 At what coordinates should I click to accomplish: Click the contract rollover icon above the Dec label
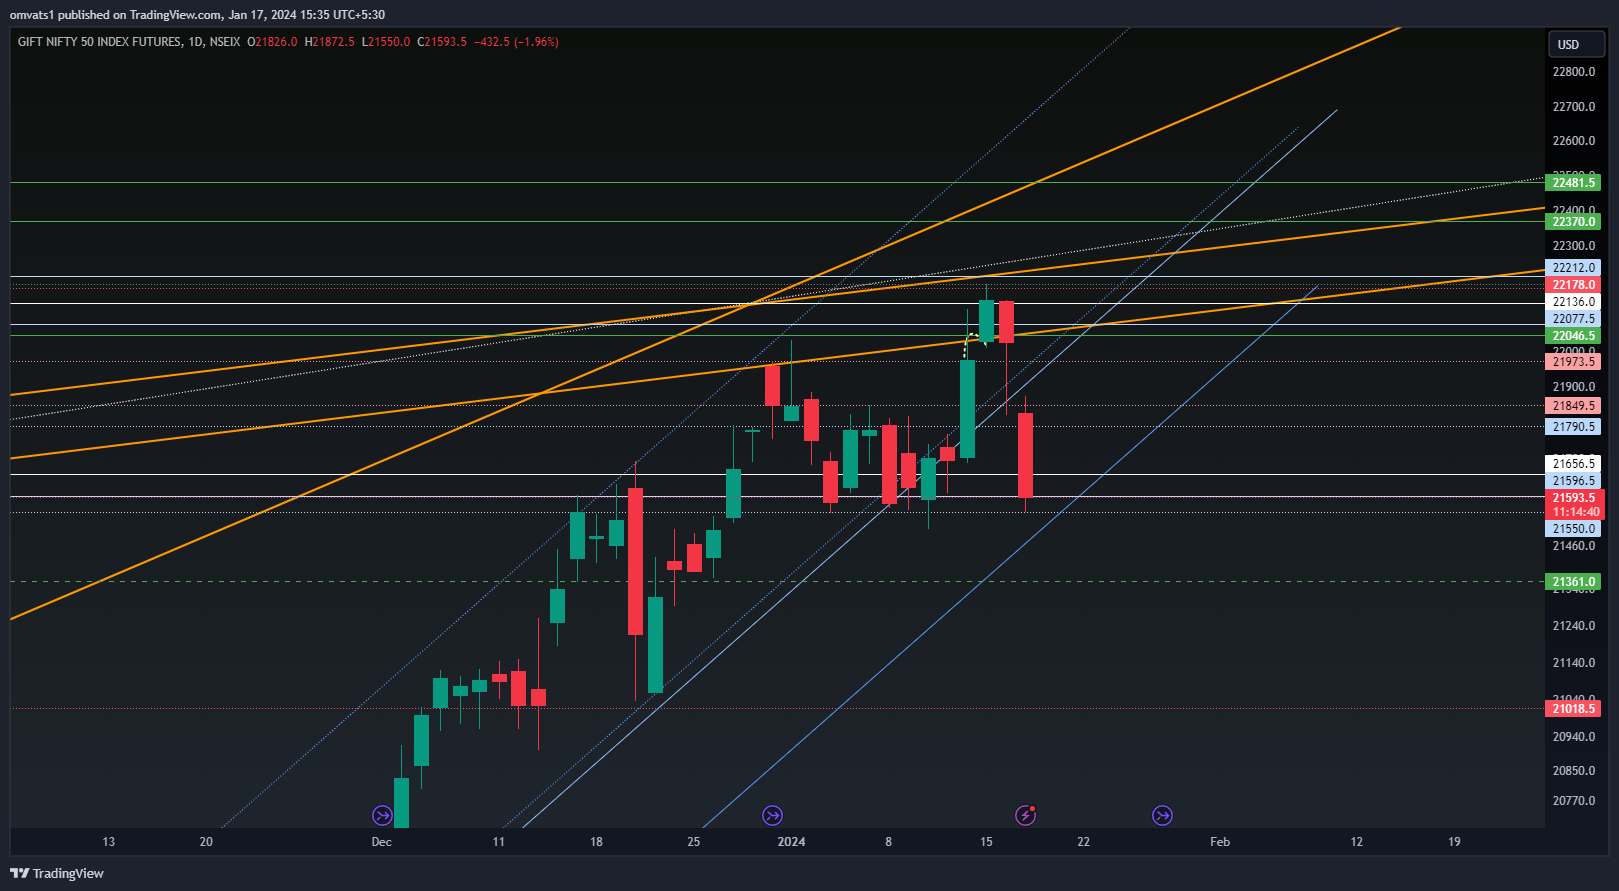382,815
